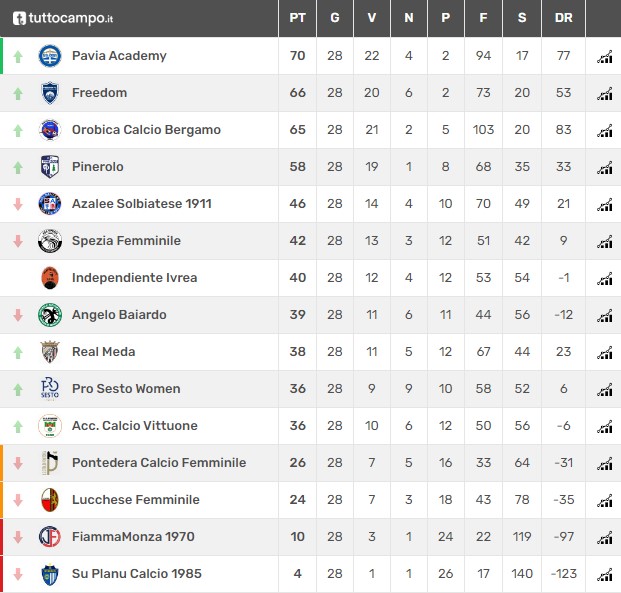Open stats chart icon for Pavia Academy
The height and width of the screenshot is (593, 621).
(x=604, y=57)
